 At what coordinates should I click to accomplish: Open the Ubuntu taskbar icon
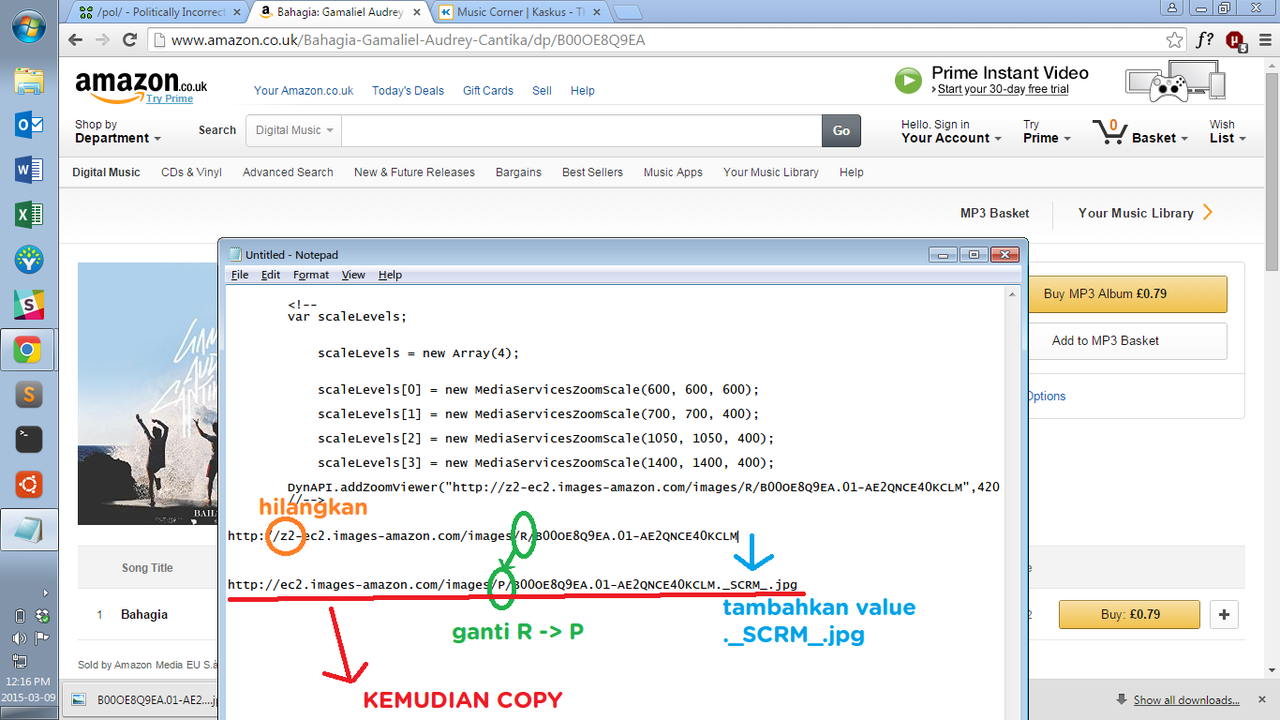click(28, 484)
